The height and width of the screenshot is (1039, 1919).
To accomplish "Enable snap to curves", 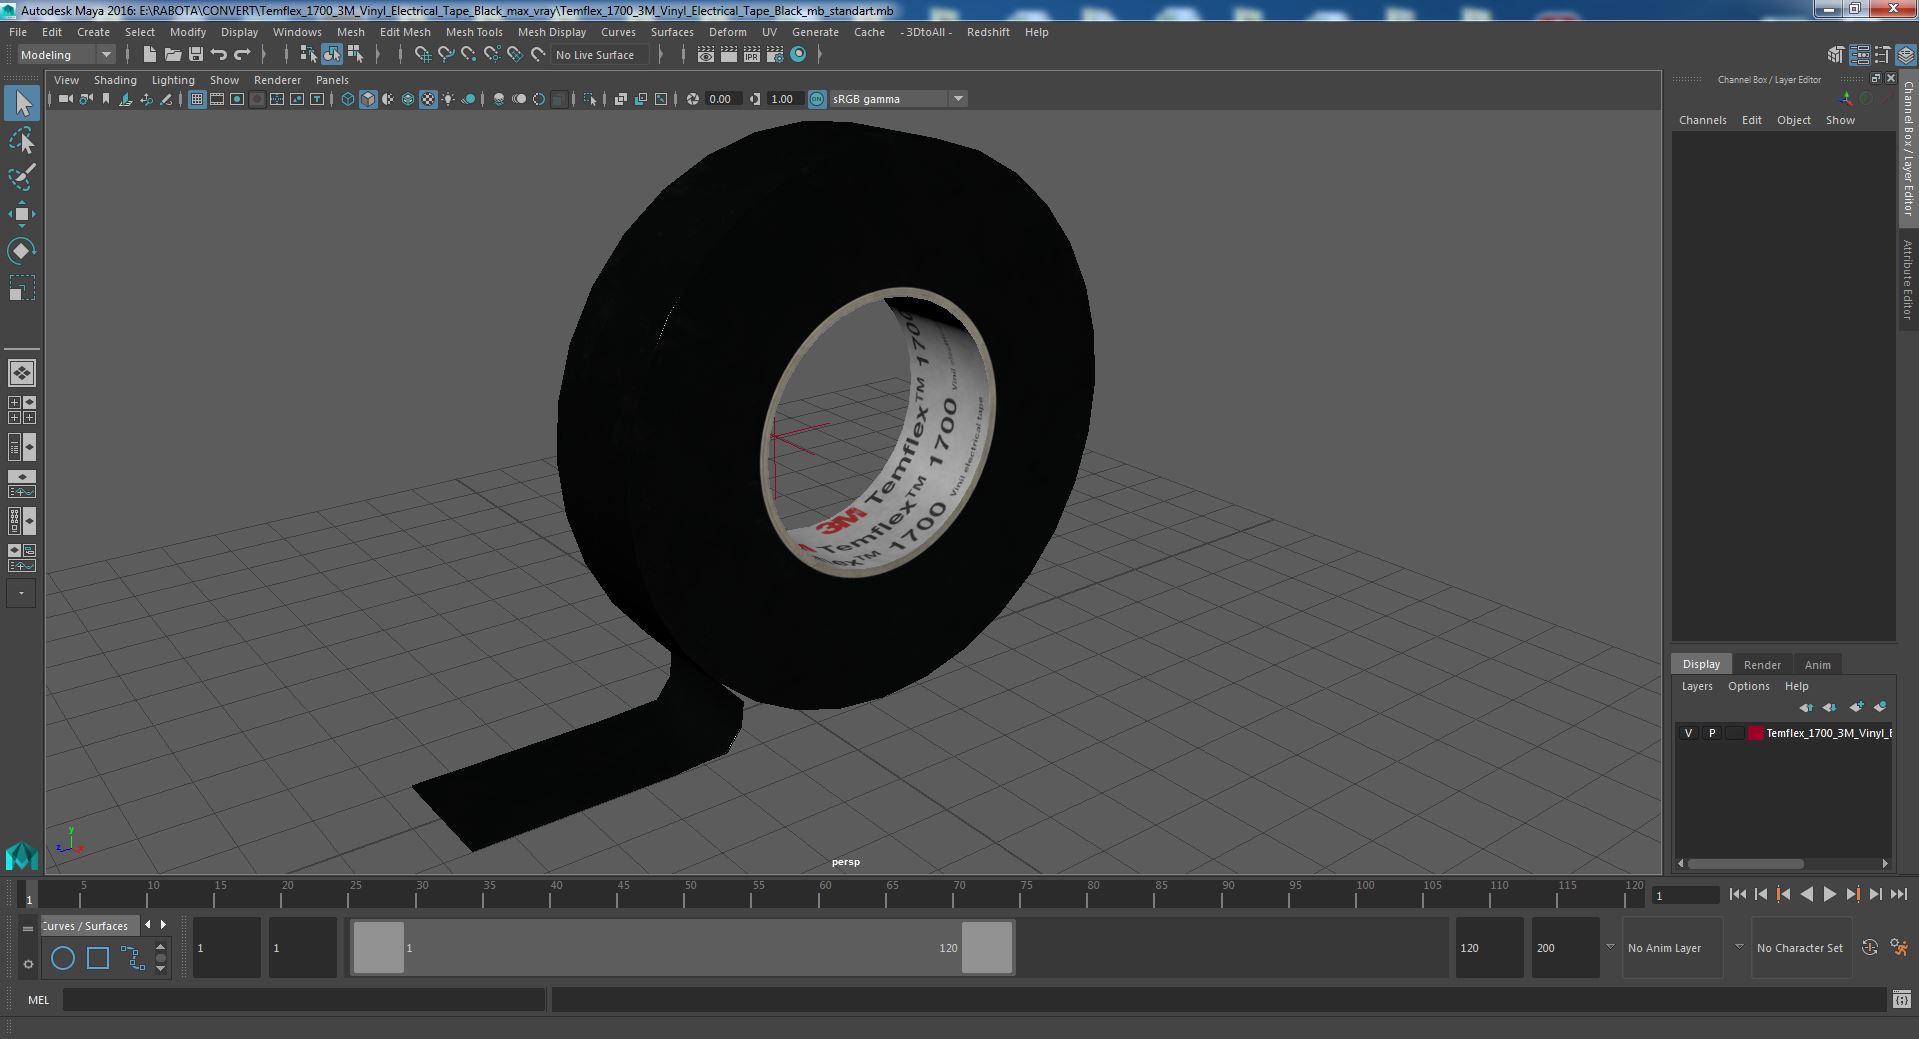I will point(446,55).
